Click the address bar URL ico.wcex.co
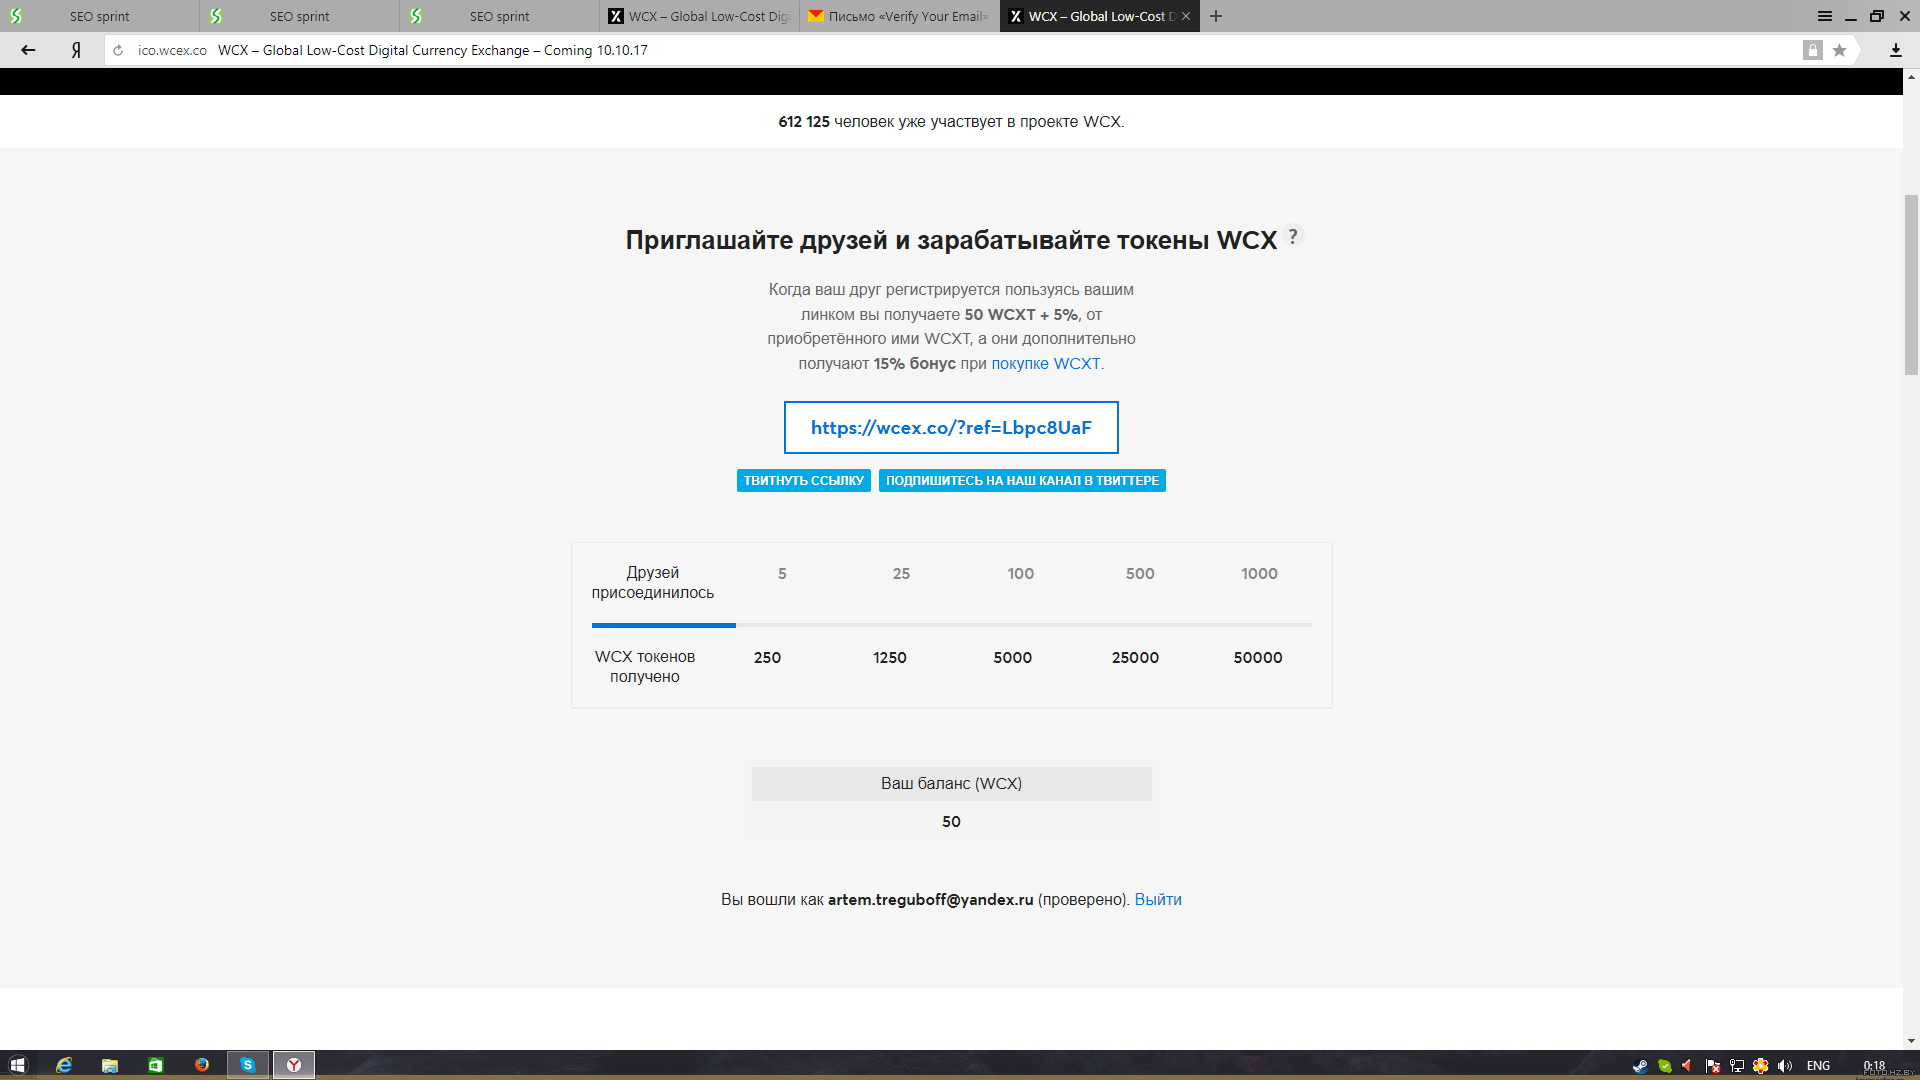 pos(172,50)
